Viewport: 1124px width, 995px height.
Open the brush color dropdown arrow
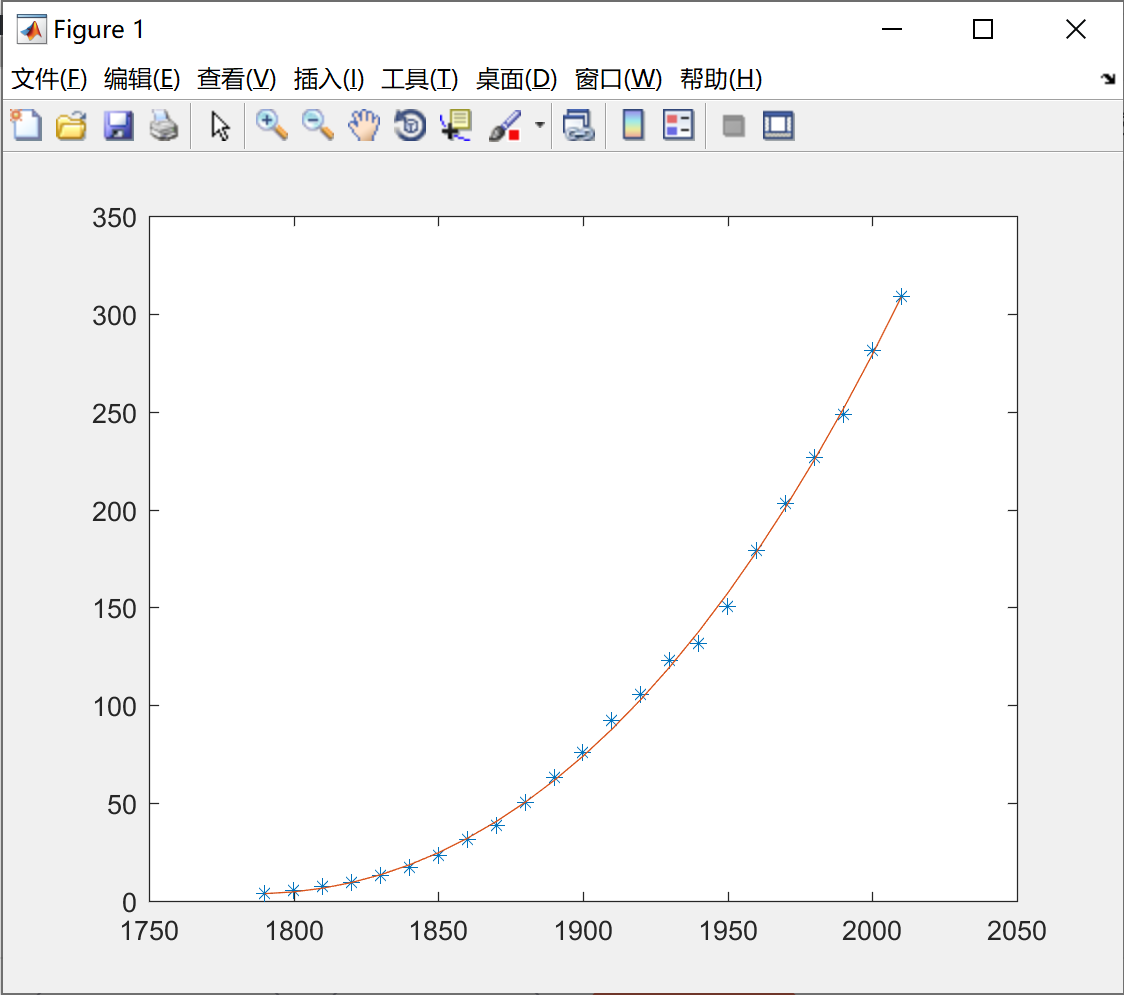[540, 125]
